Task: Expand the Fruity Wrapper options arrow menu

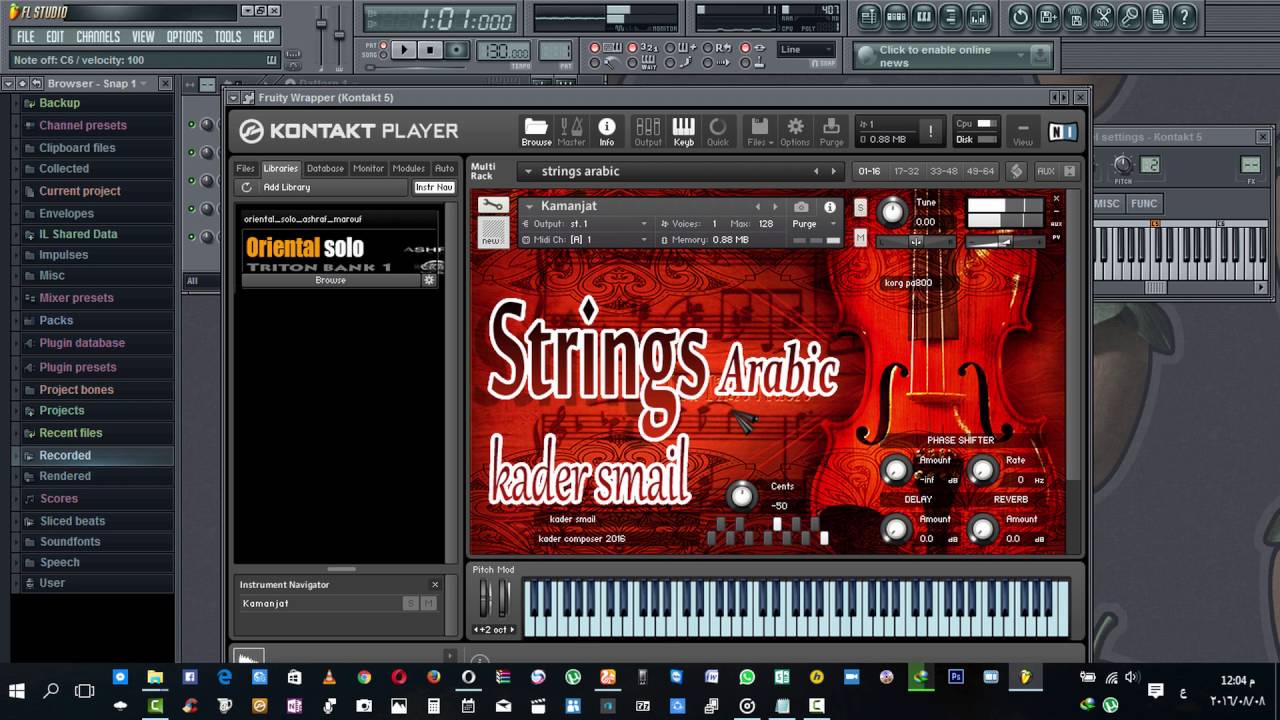Action: click(x=234, y=98)
